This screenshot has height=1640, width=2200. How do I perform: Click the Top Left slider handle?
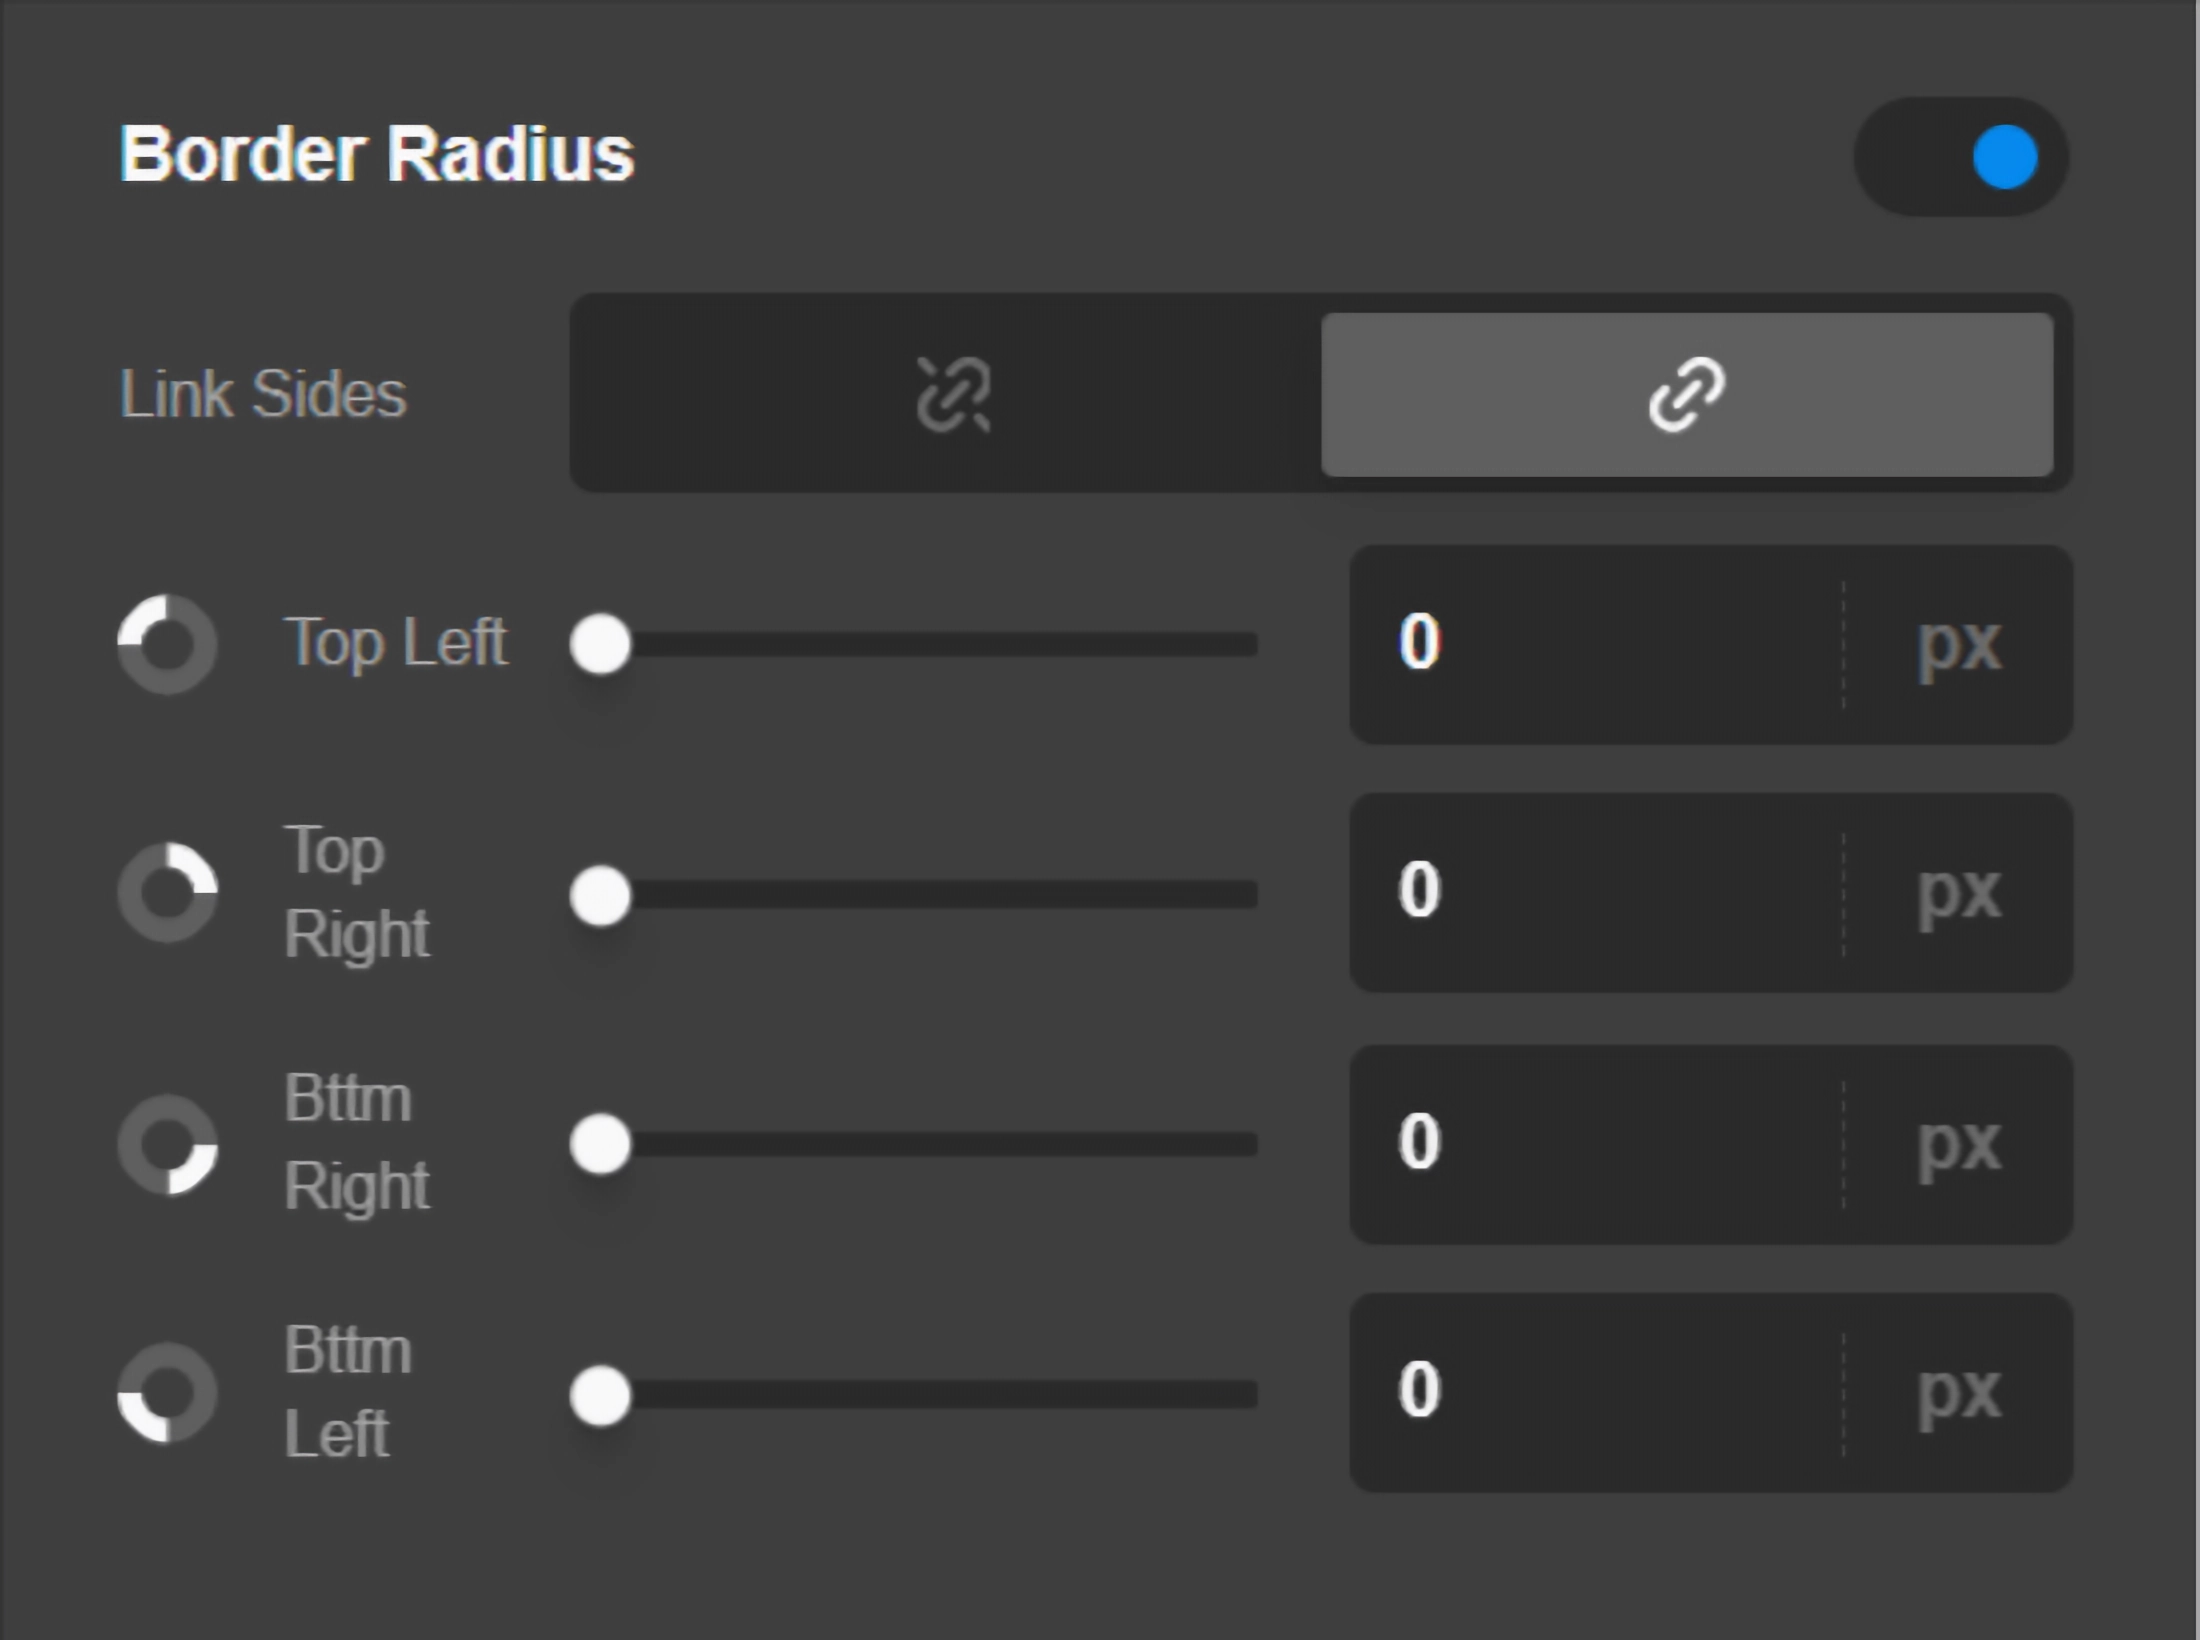(x=600, y=645)
